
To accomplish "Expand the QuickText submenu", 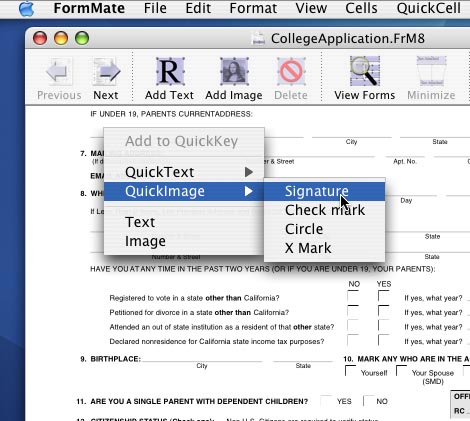I will click(184, 172).
